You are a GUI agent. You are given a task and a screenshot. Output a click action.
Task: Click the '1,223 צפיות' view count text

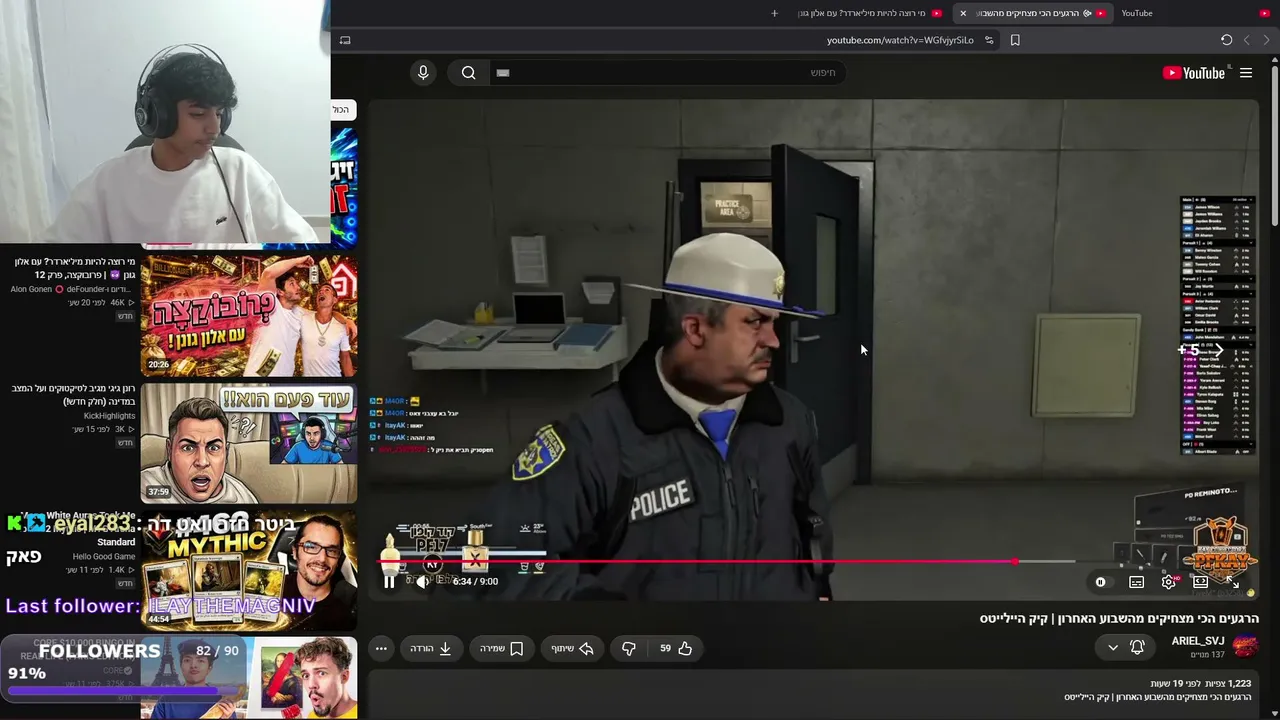1226,684
